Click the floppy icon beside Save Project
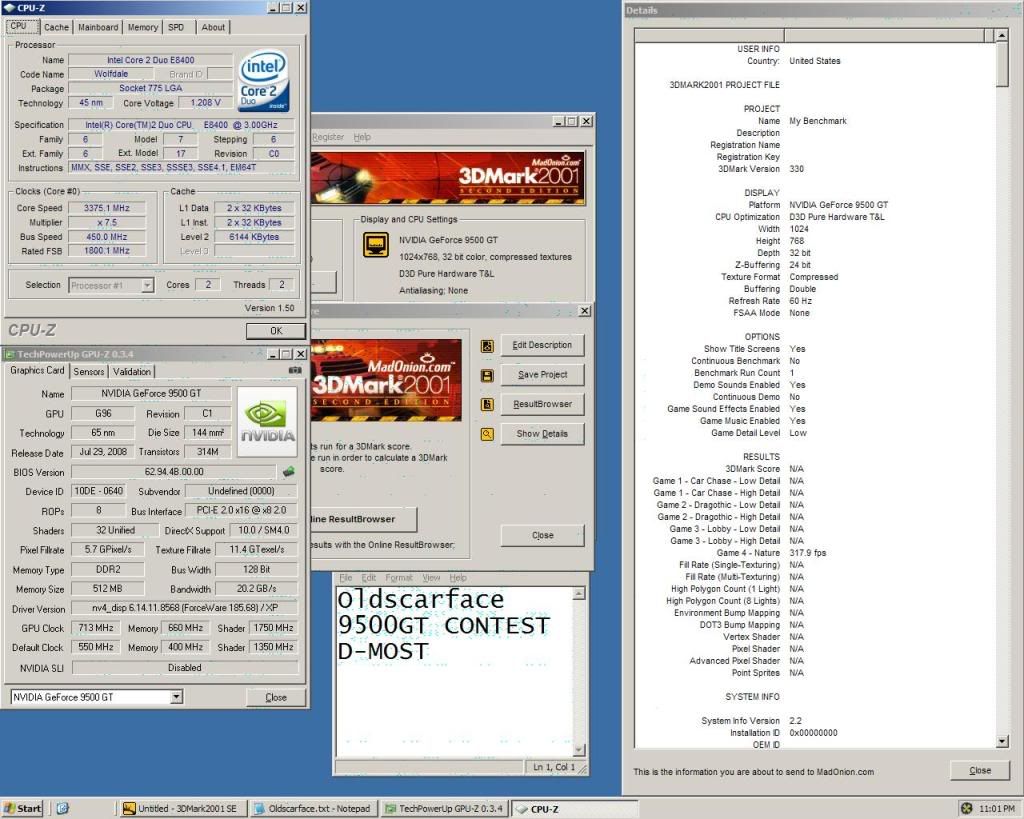Screen dimensions: 1024x819 click(x=487, y=376)
